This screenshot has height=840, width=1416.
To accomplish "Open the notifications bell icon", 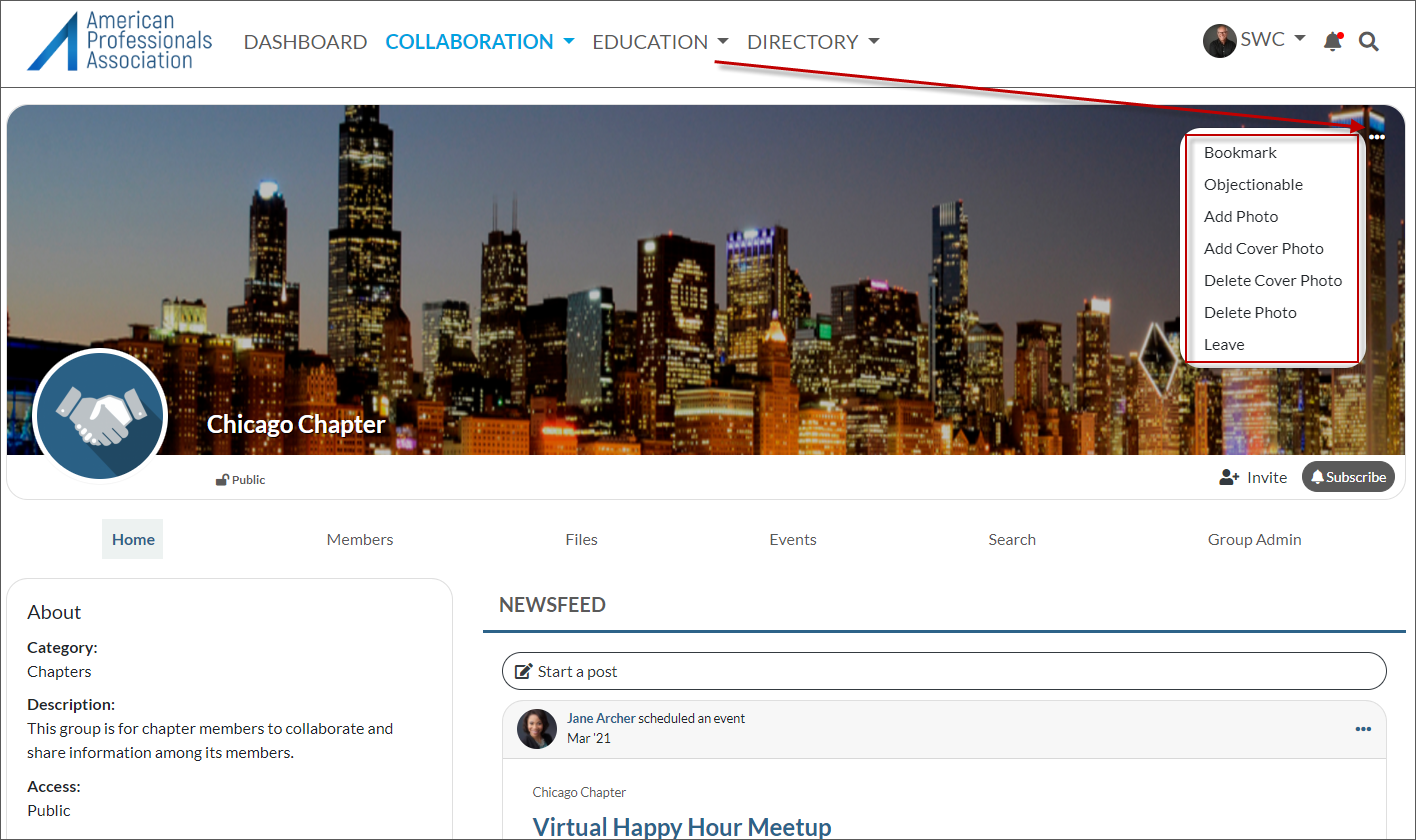I will (x=1332, y=41).
